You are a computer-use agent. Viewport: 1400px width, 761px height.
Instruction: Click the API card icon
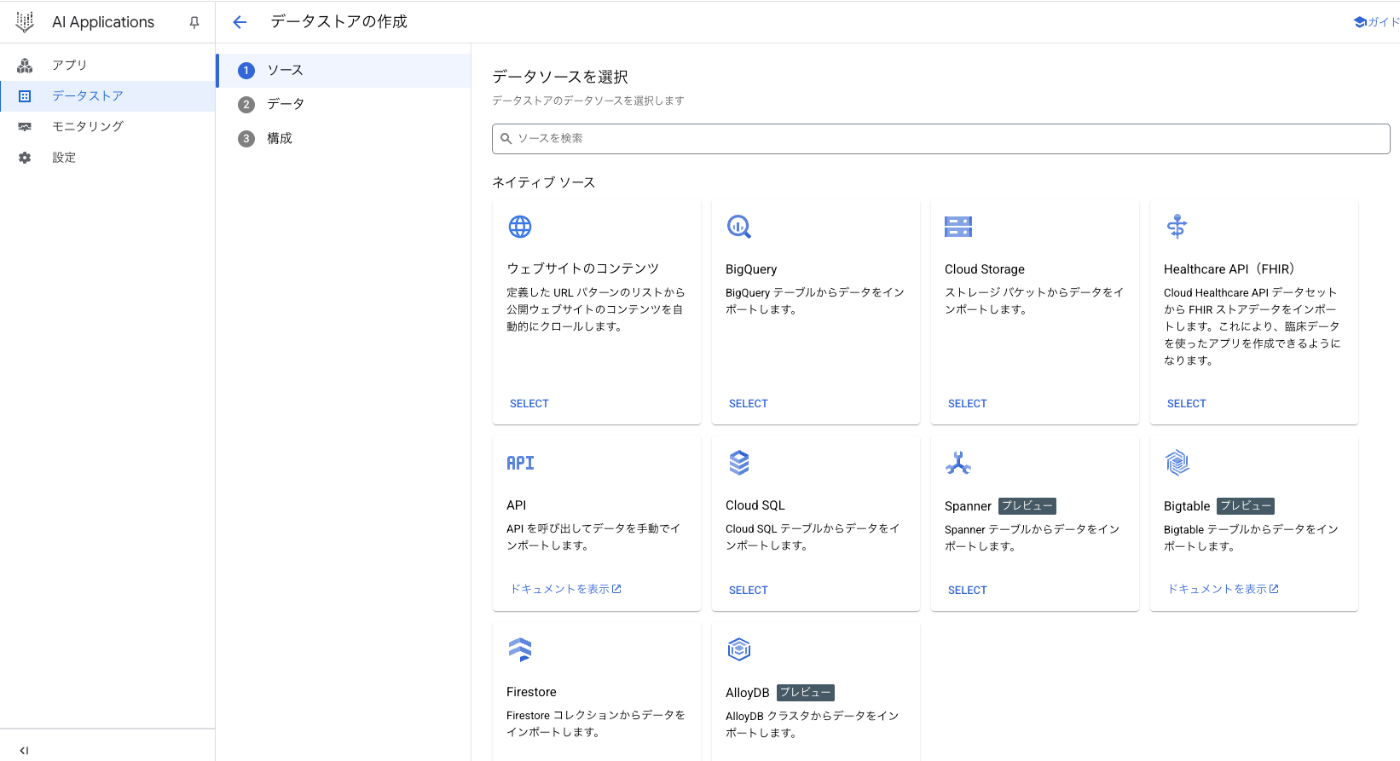click(520, 463)
